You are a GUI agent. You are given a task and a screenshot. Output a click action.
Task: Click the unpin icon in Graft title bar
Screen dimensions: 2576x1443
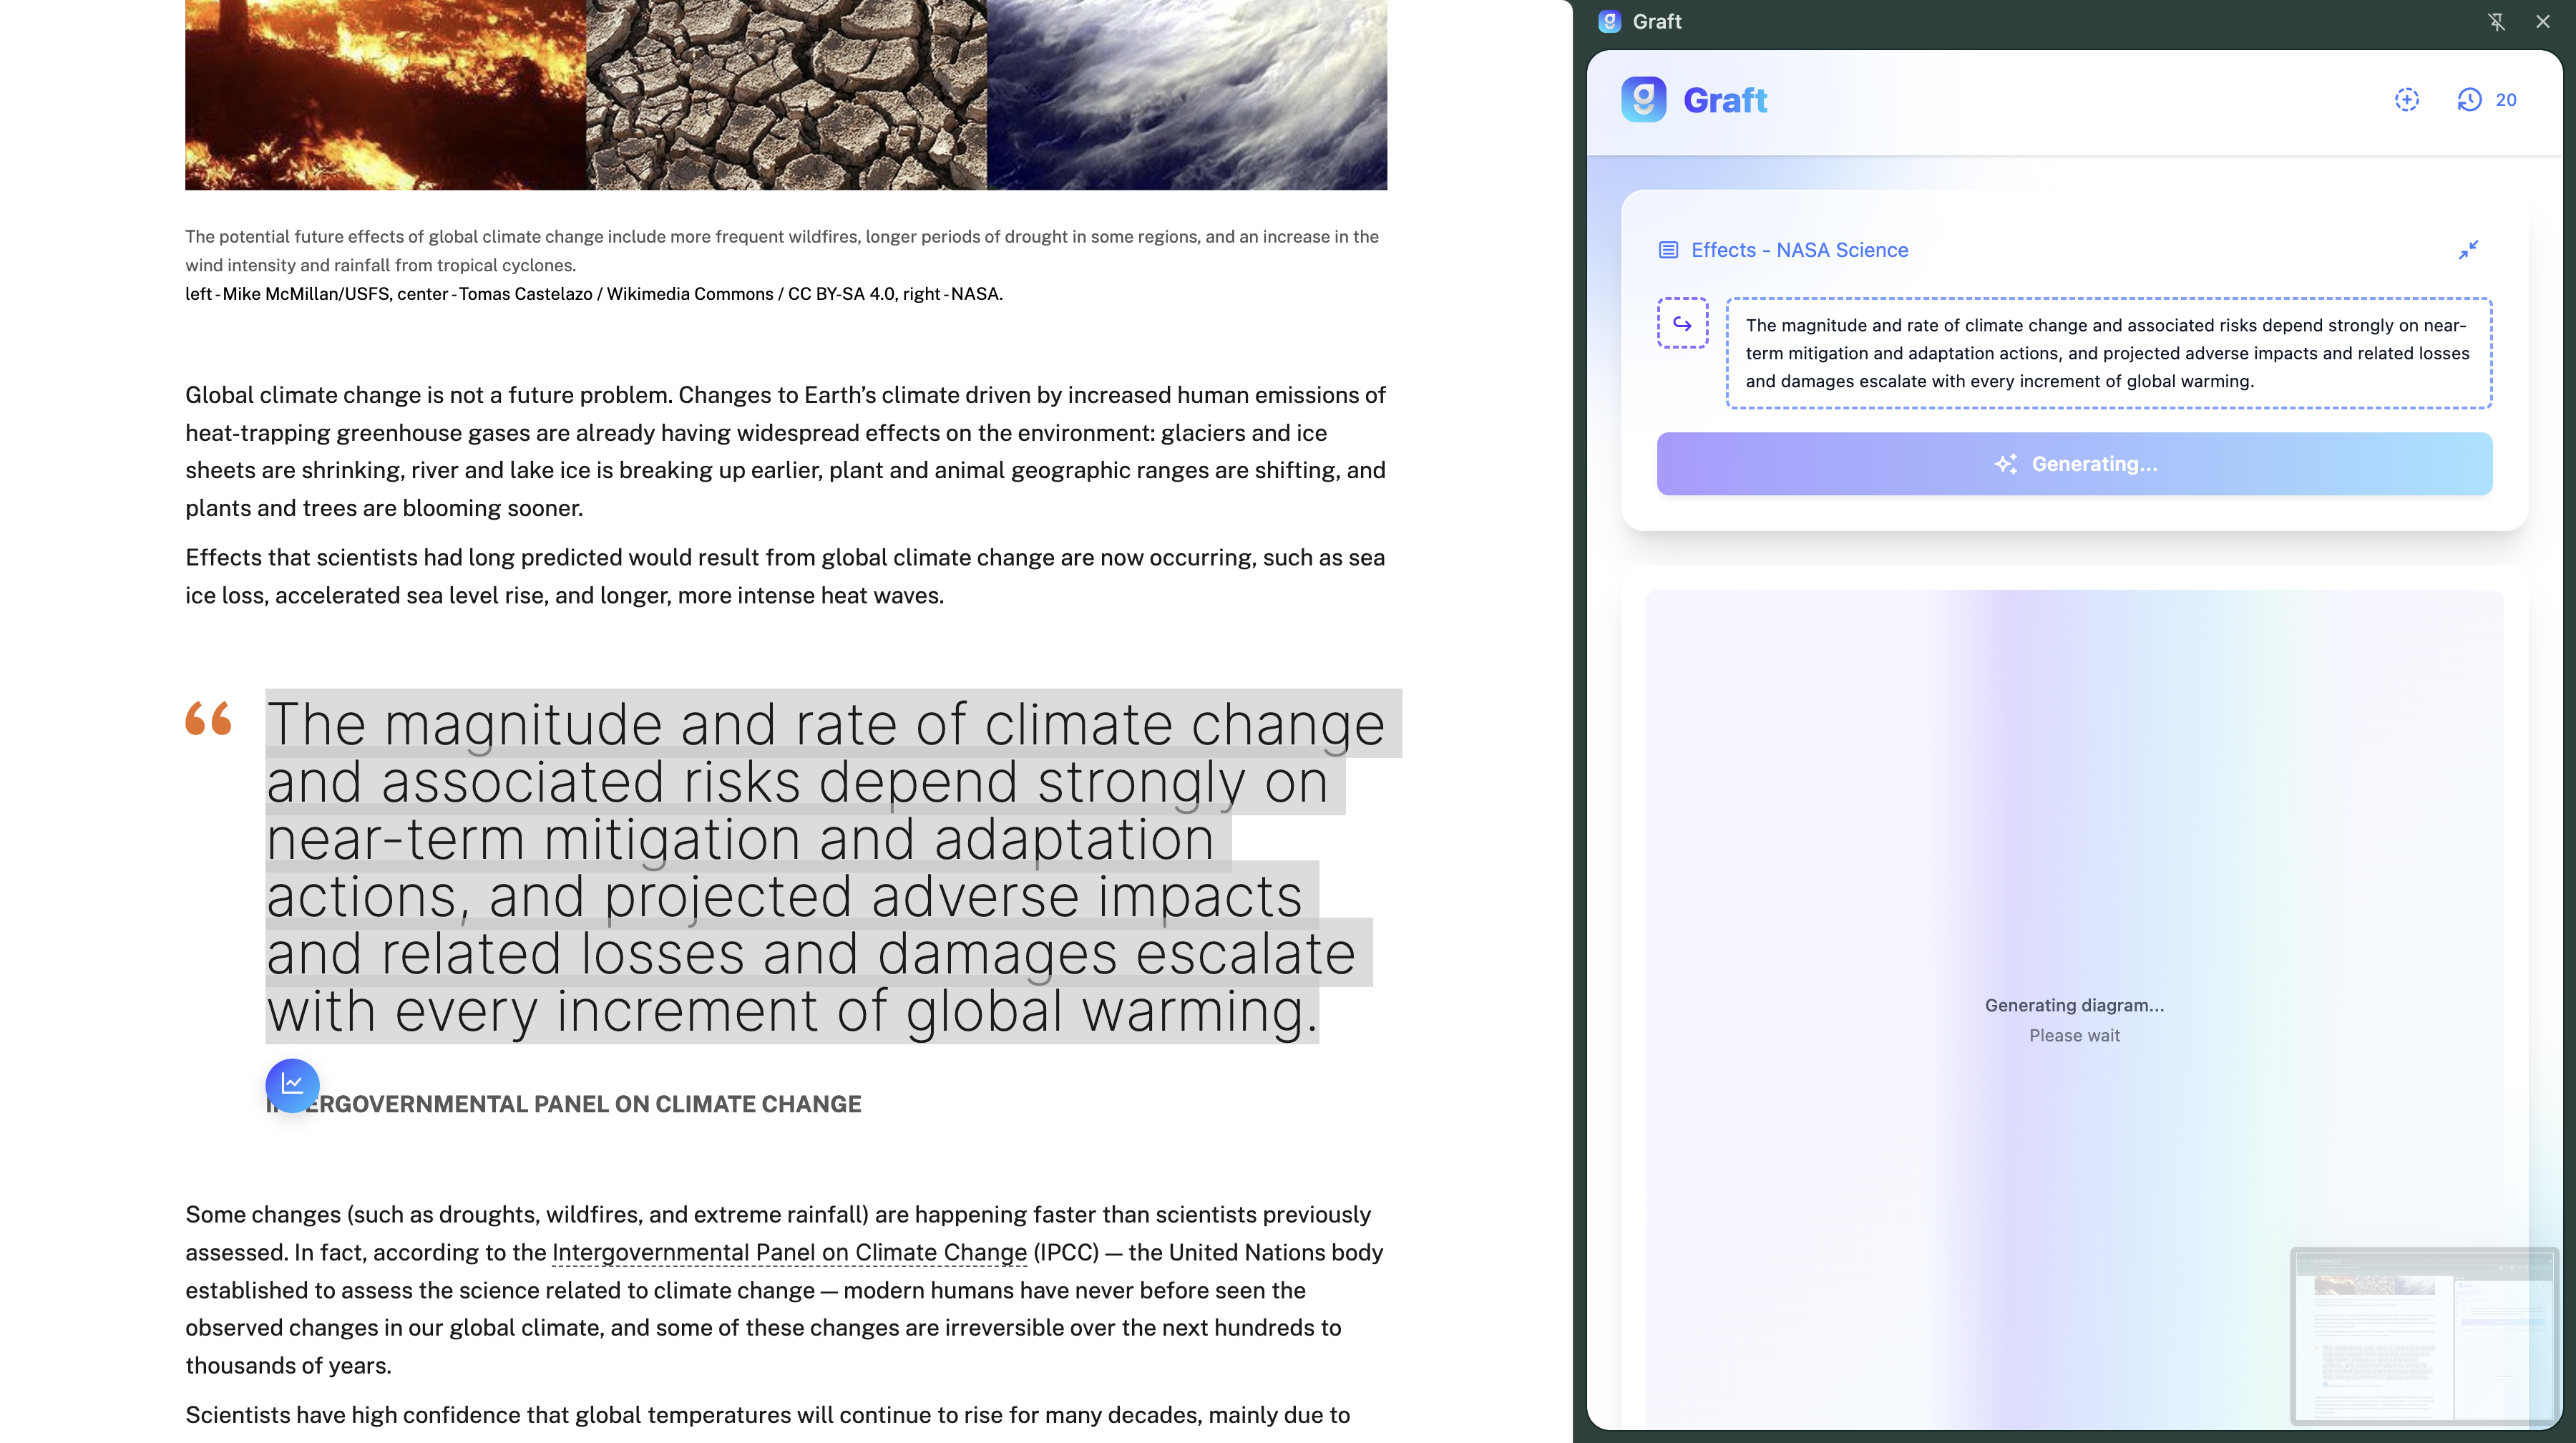tap(2496, 22)
